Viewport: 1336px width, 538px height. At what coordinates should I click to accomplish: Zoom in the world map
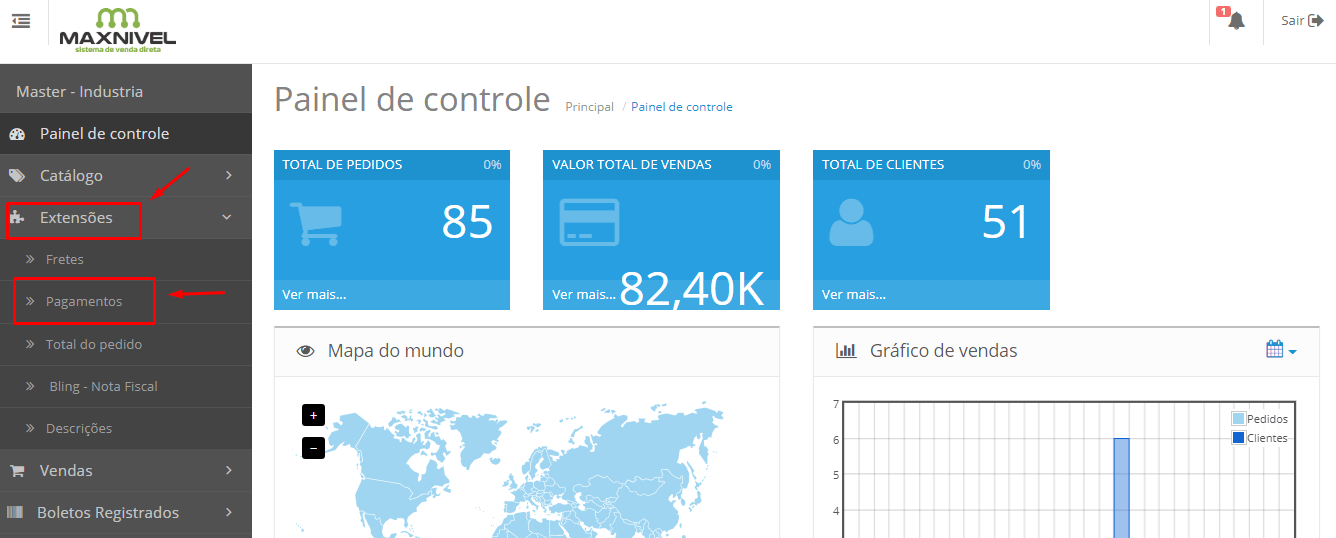tap(313, 415)
